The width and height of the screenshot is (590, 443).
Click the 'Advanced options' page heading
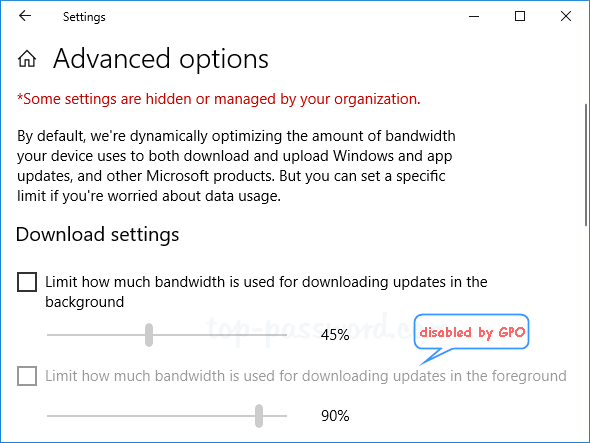161,59
